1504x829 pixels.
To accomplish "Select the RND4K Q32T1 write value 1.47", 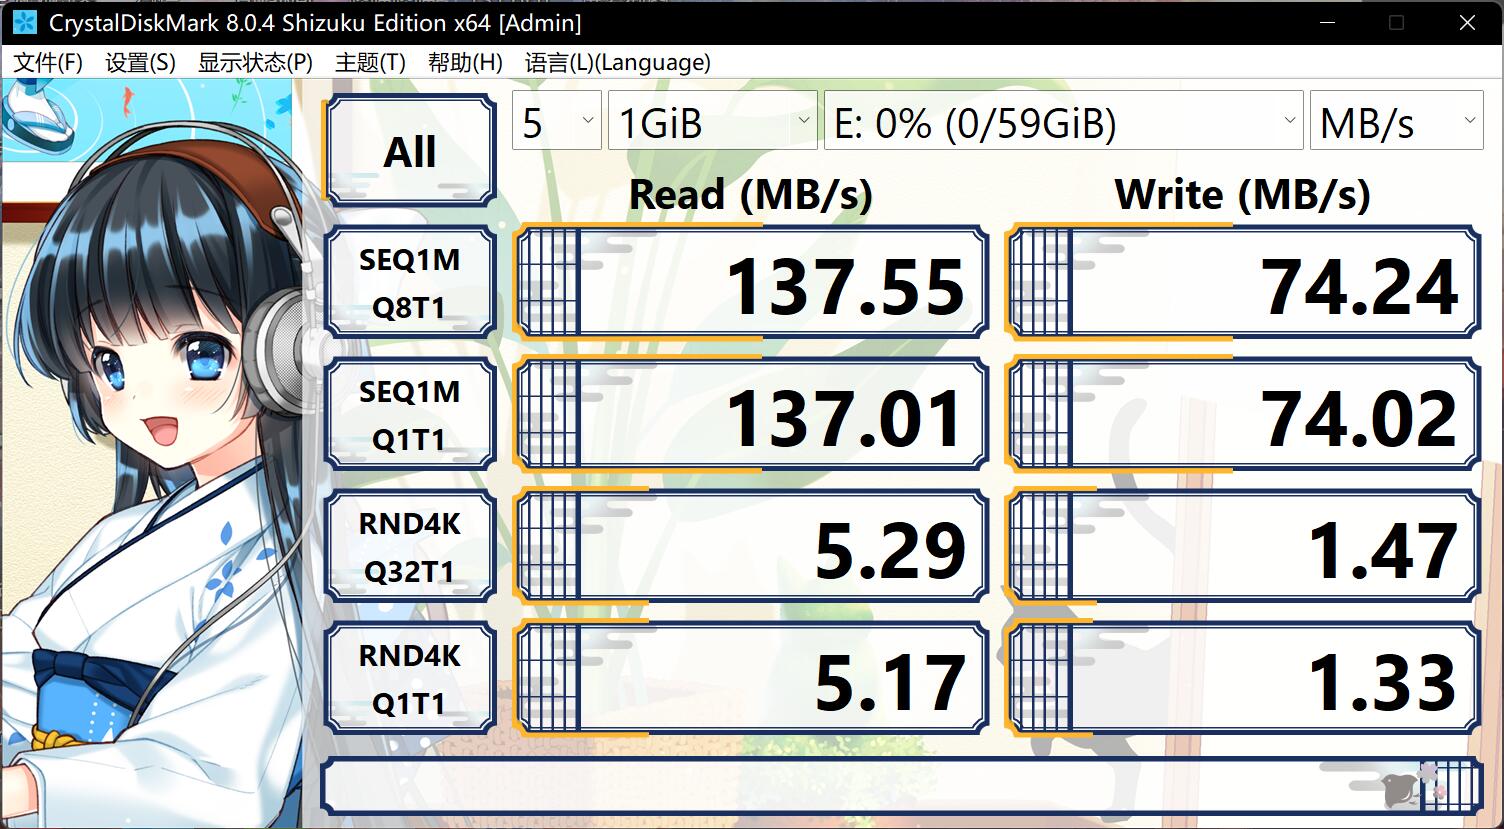I will click(x=1243, y=547).
